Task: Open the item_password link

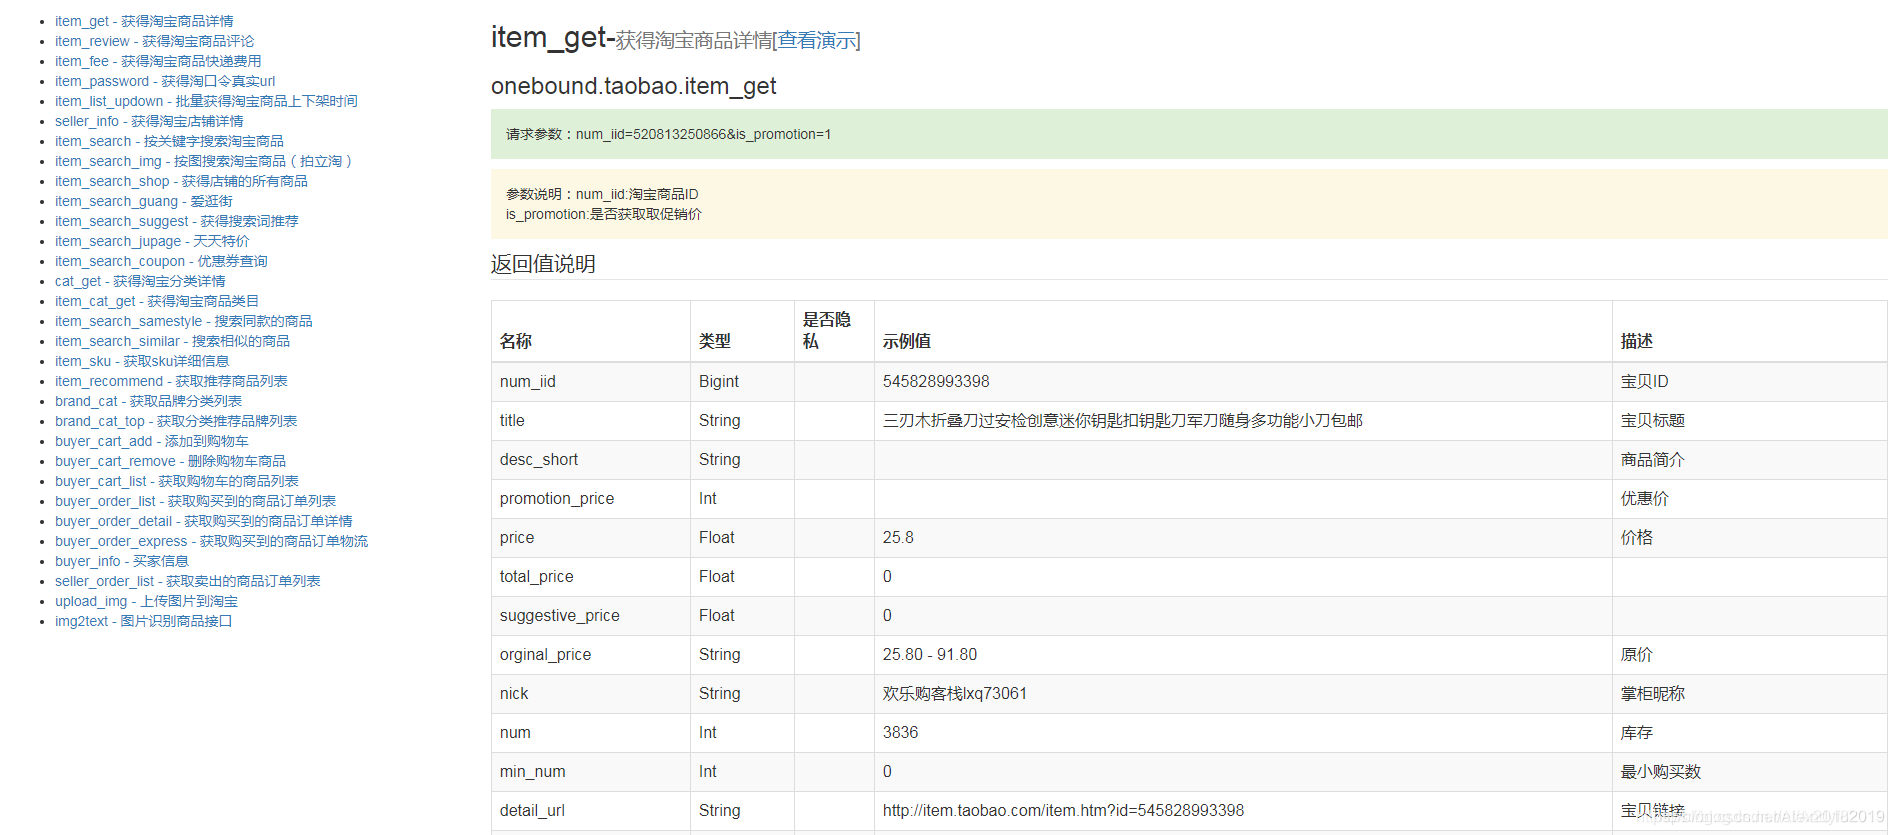Action: pyautogui.click(x=165, y=81)
